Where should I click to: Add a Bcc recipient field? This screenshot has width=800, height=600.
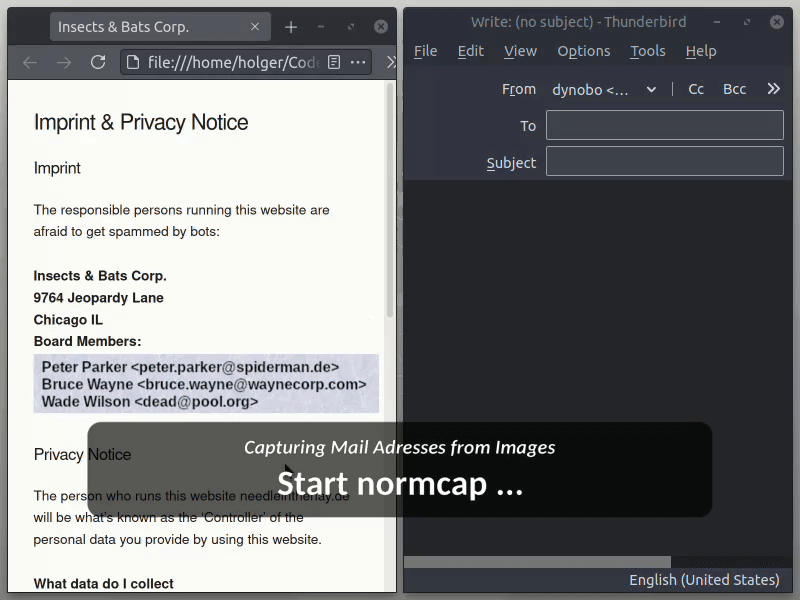click(x=734, y=89)
